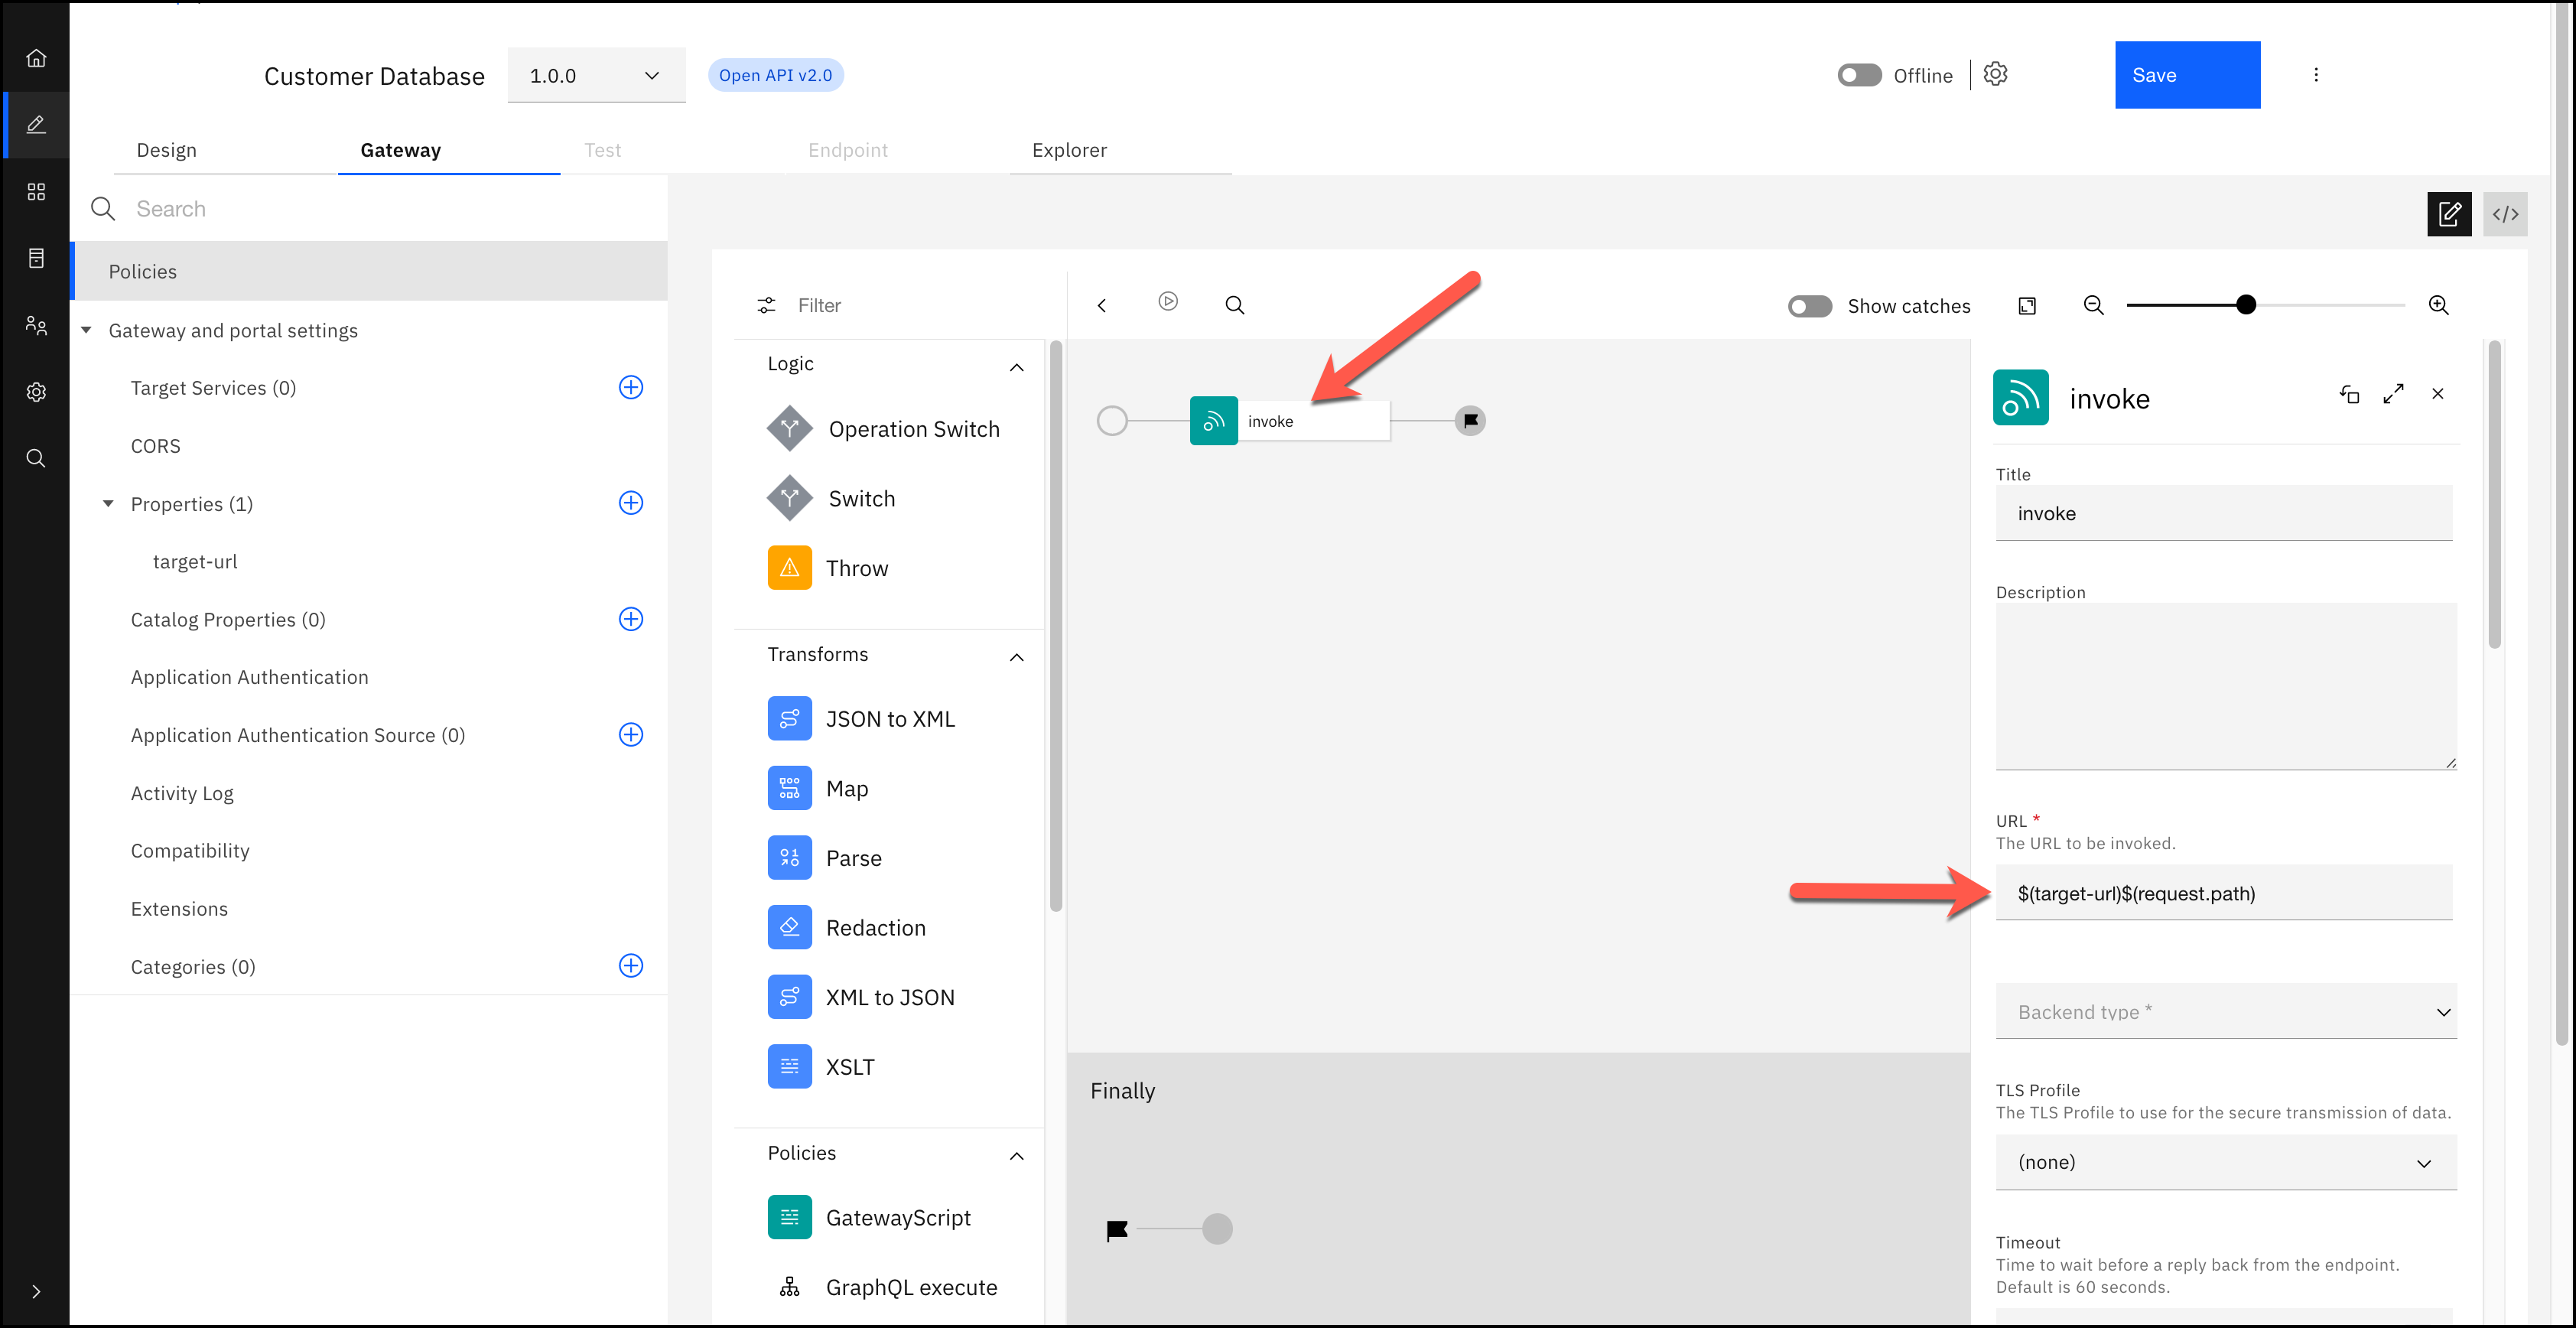Switch to the Design tab
This screenshot has height=1328, width=2576.
pyautogui.click(x=166, y=149)
